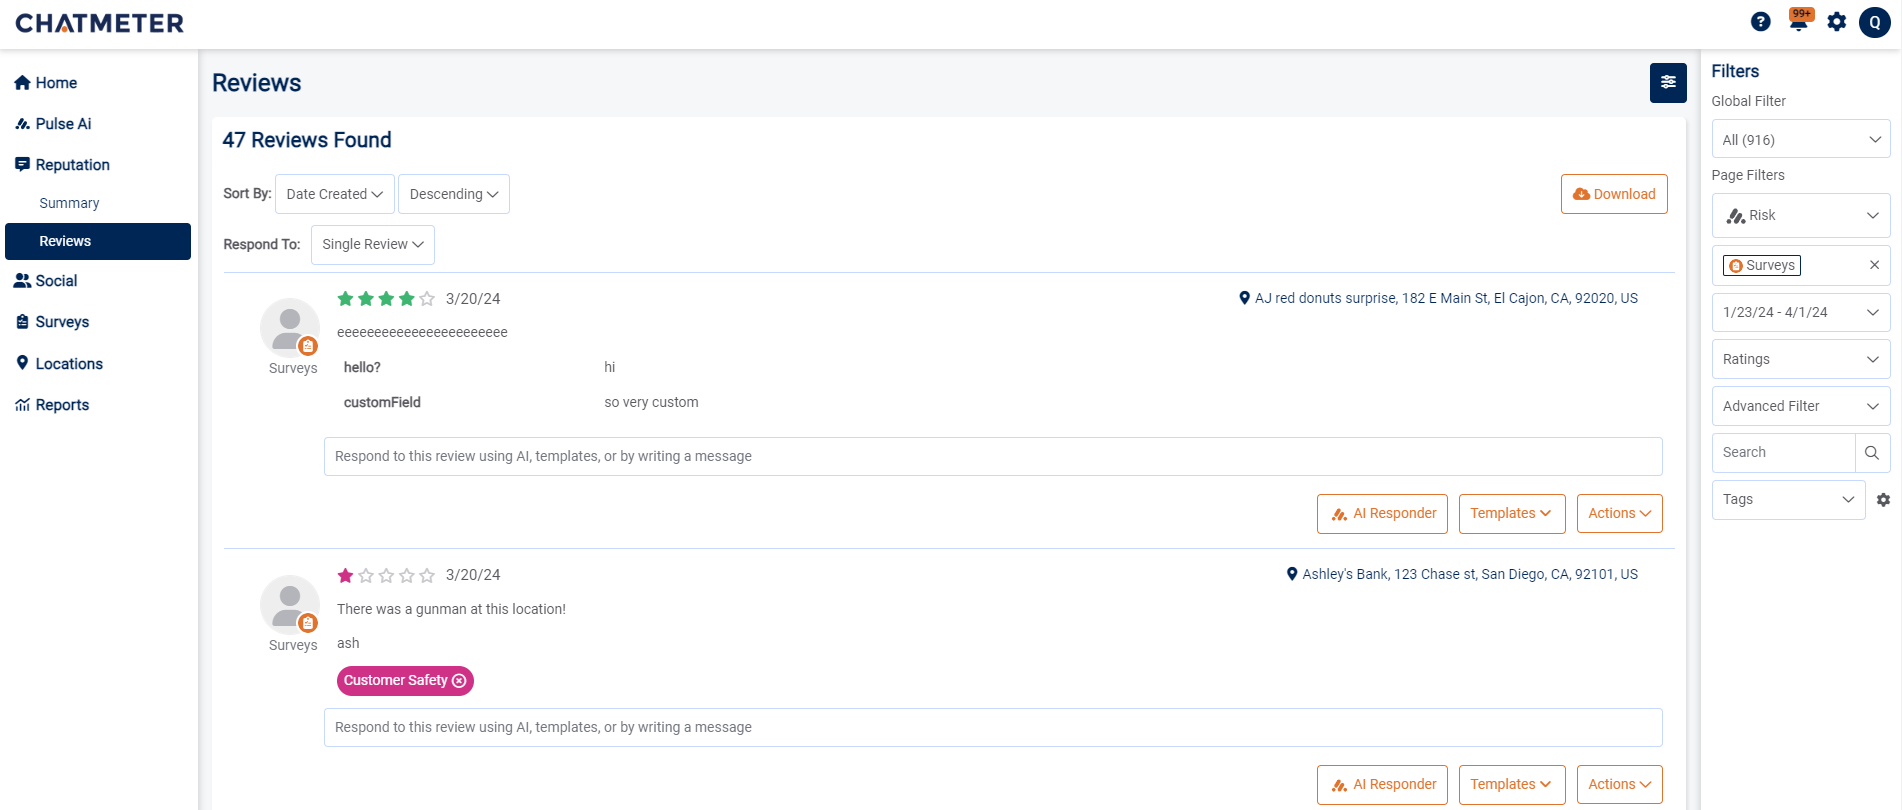Toggle the filters panel slider icon button
The image size is (1902, 810).
point(1668,83)
